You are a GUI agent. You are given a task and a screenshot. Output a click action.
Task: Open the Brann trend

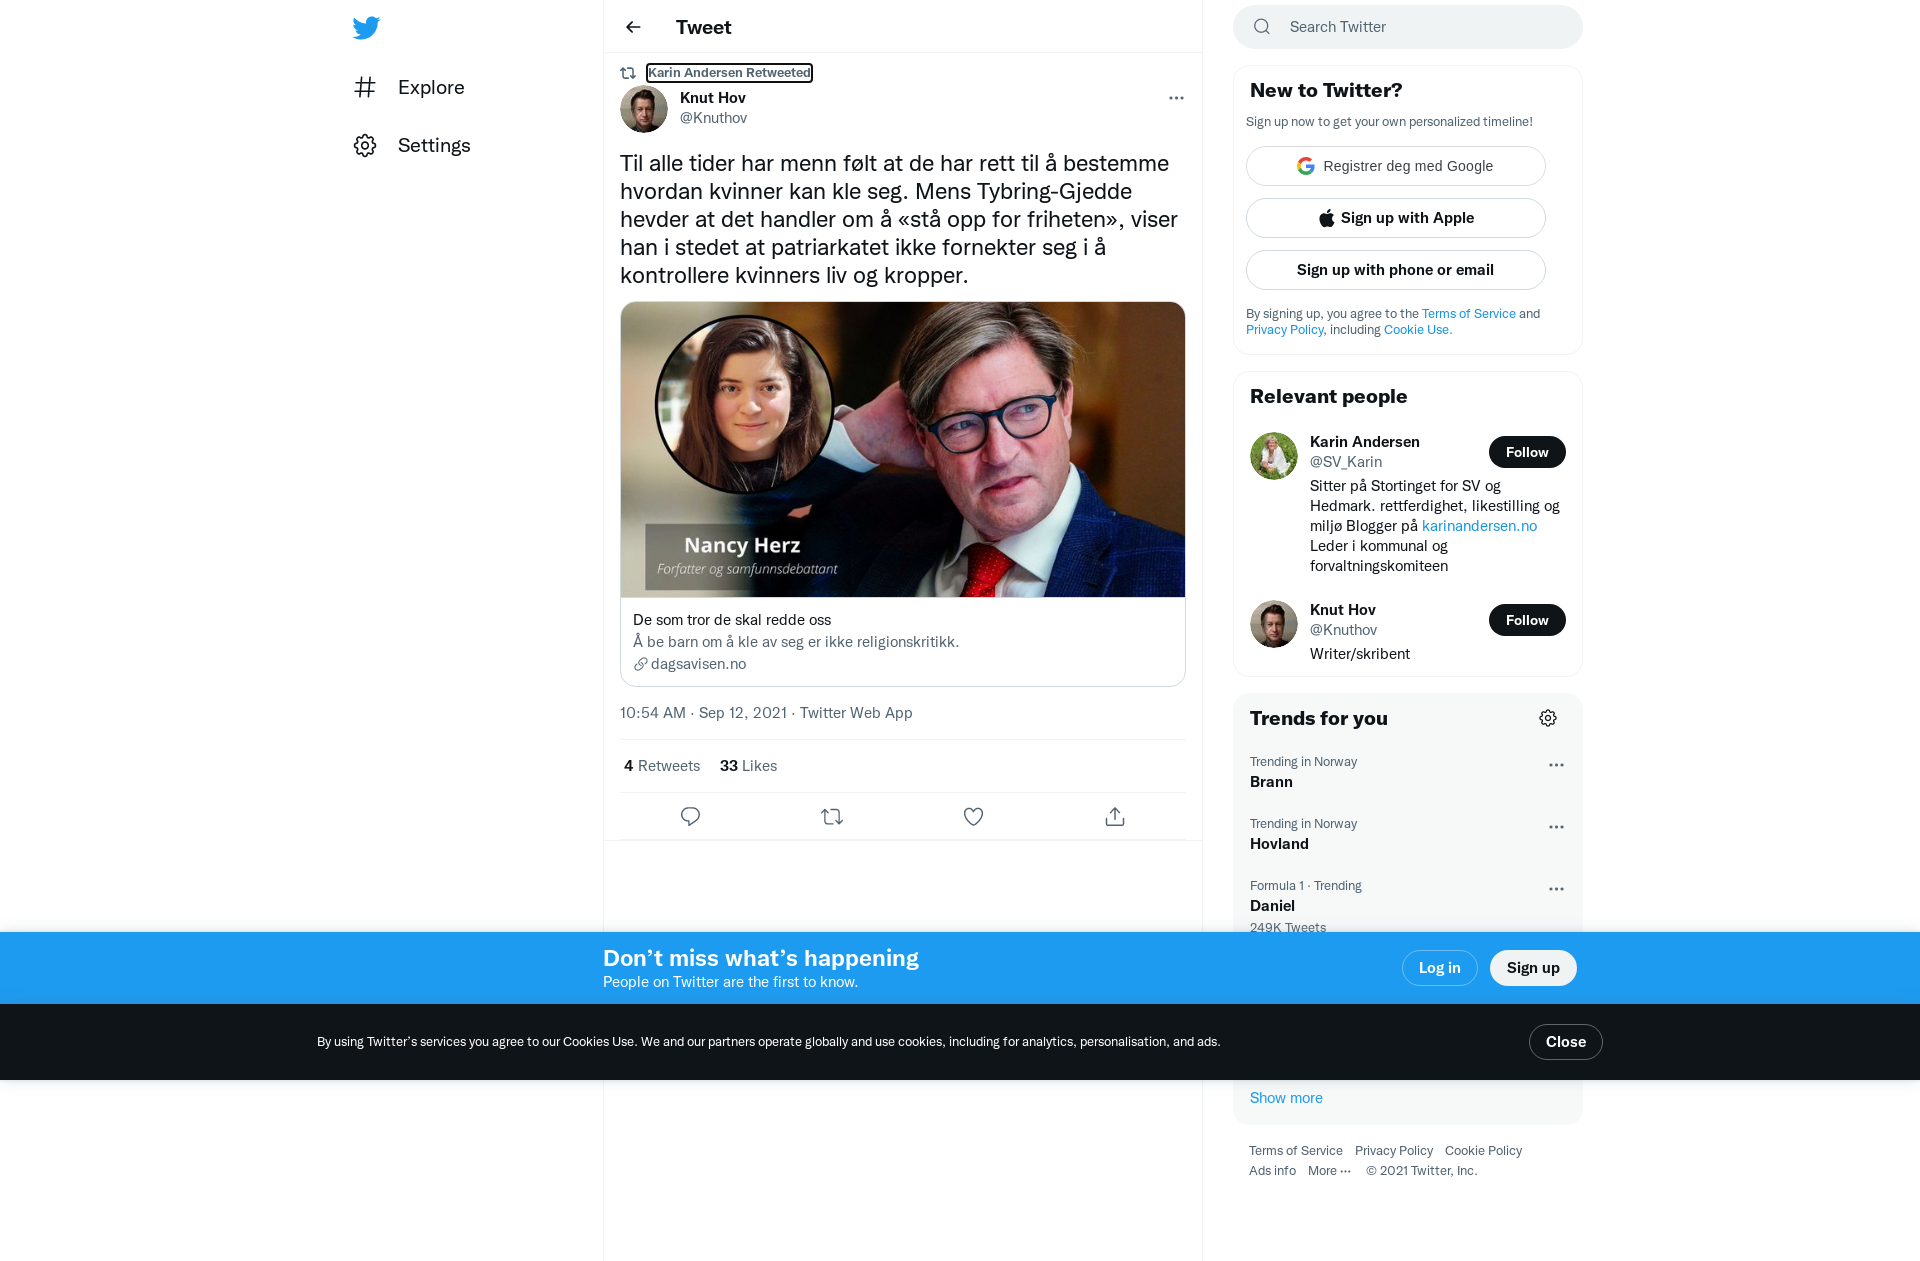point(1271,782)
